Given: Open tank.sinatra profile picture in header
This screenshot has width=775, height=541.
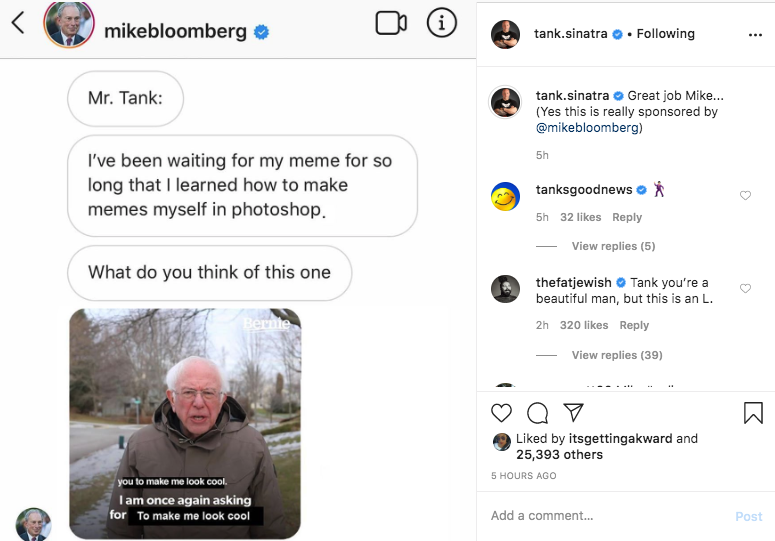Looking at the screenshot, I should click(506, 34).
